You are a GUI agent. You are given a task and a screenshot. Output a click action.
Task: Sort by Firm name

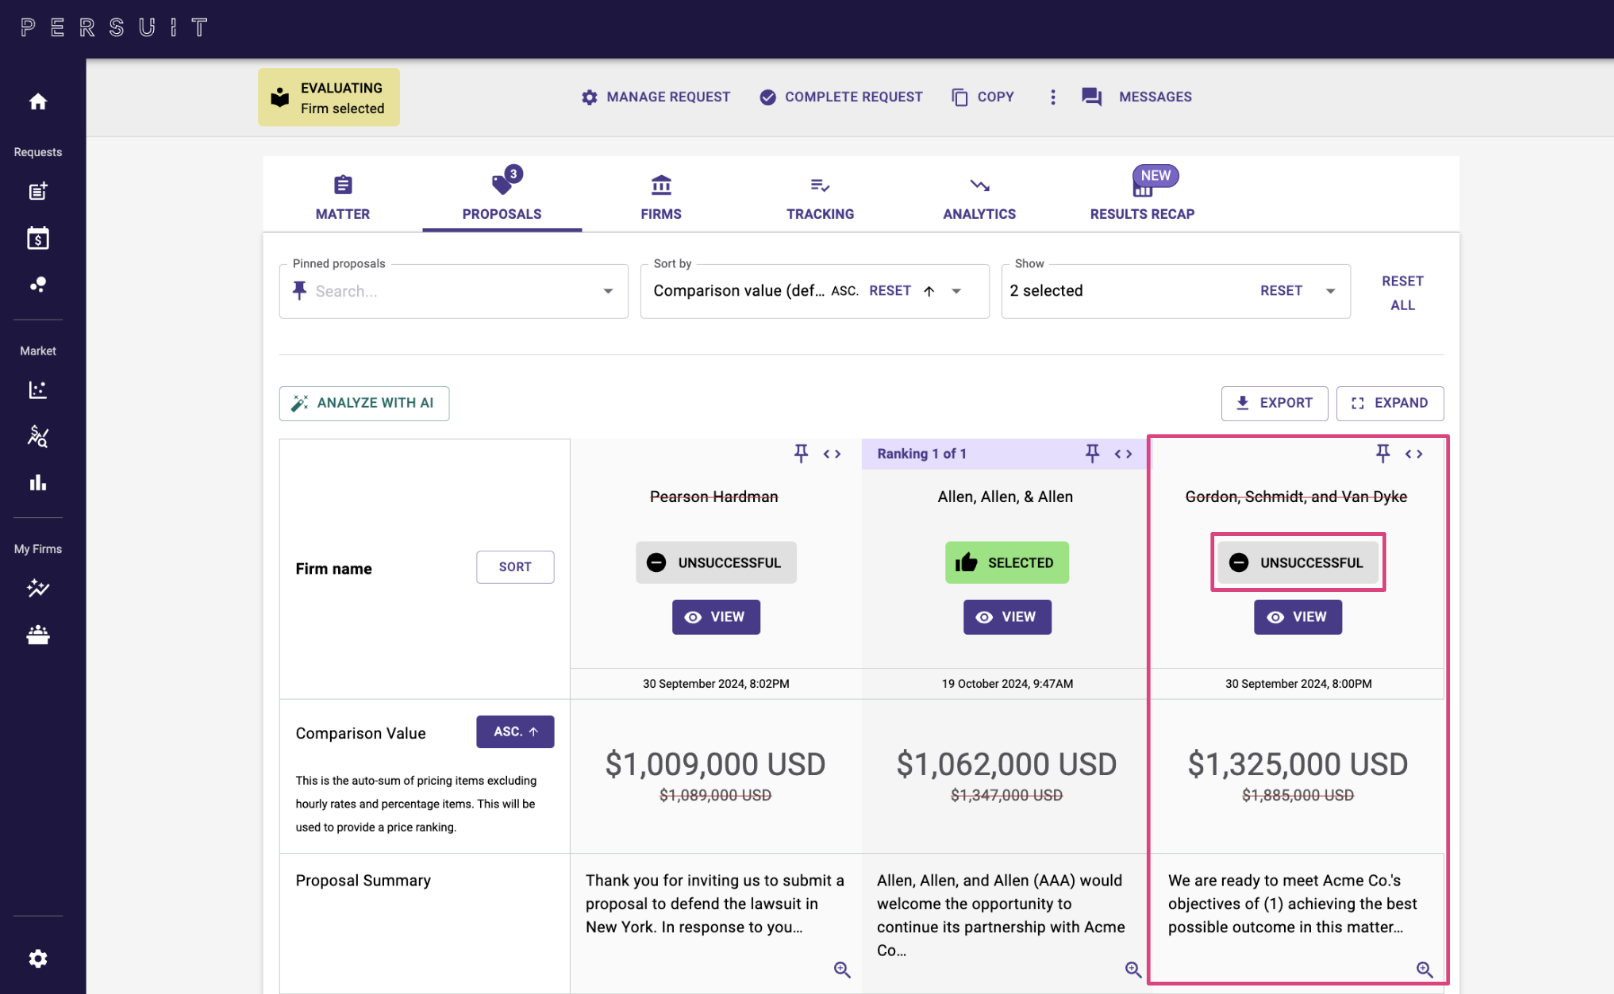click(x=515, y=567)
